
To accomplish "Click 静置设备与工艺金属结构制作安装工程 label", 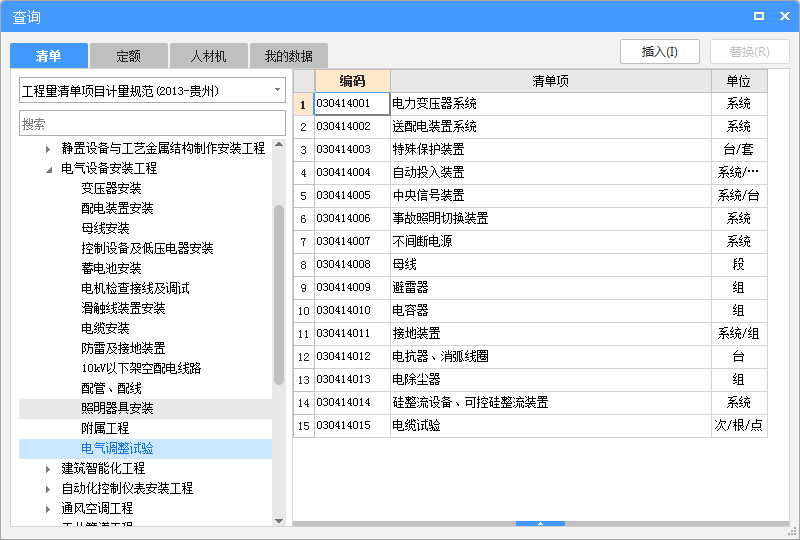I will [163, 149].
